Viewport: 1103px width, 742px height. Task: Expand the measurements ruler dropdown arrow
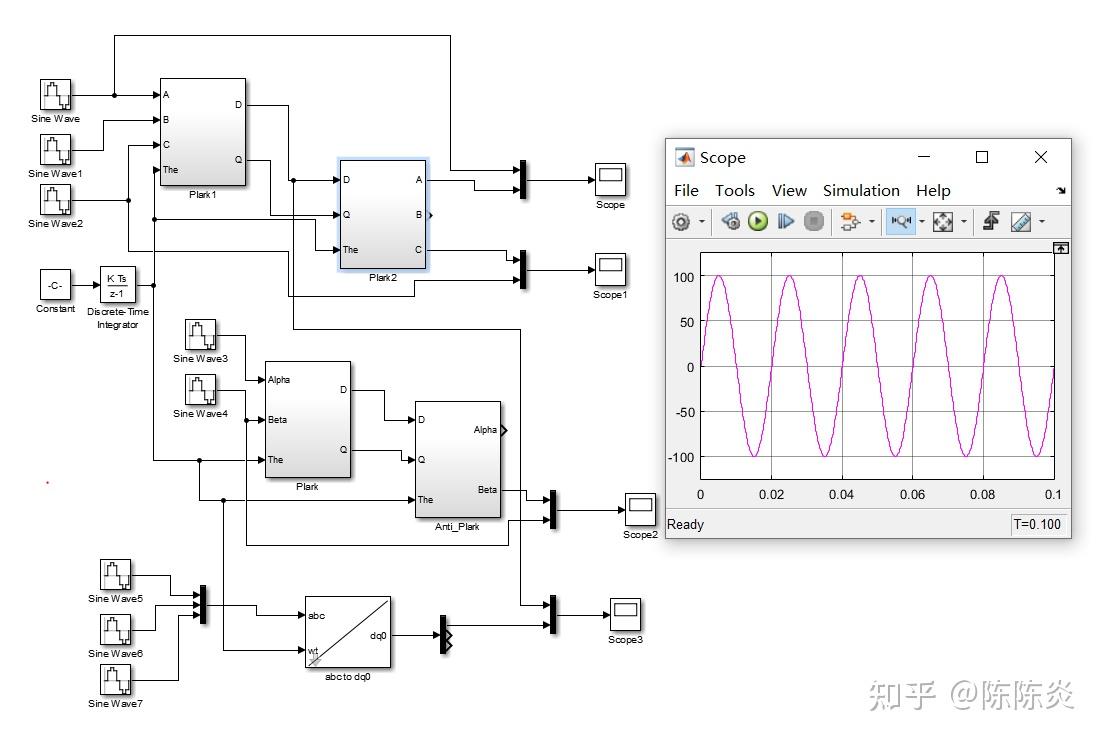click(x=1042, y=222)
